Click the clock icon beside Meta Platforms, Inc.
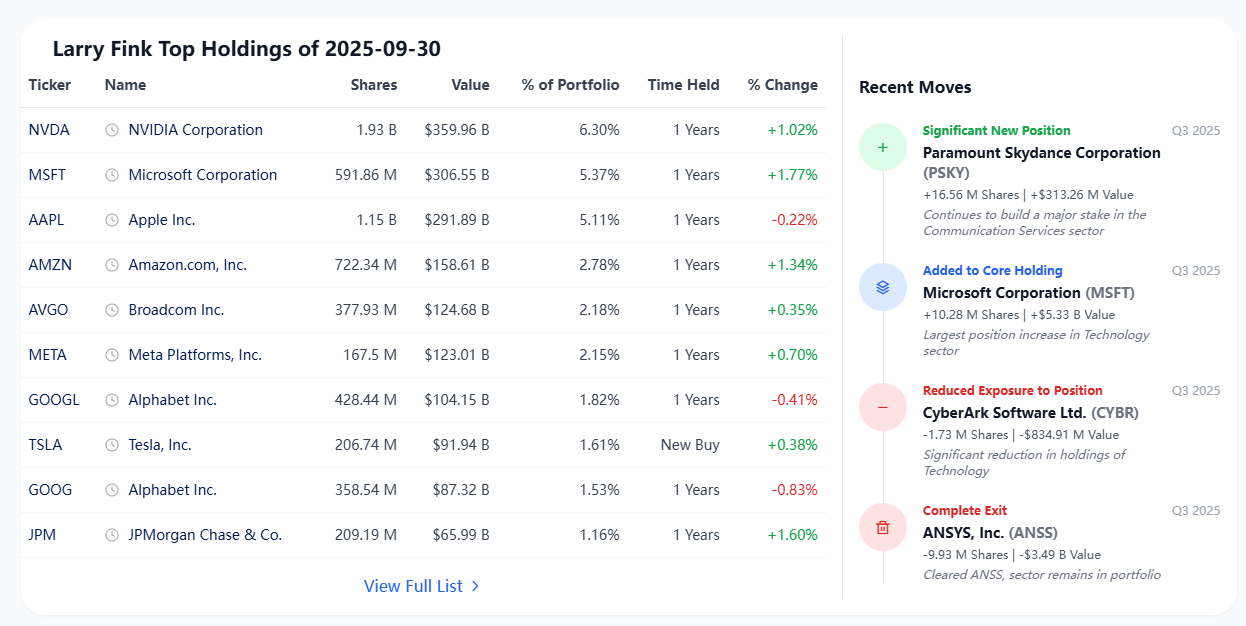This screenshot has width=1246, height=626. pyautogui.click(x=112, y=355)
